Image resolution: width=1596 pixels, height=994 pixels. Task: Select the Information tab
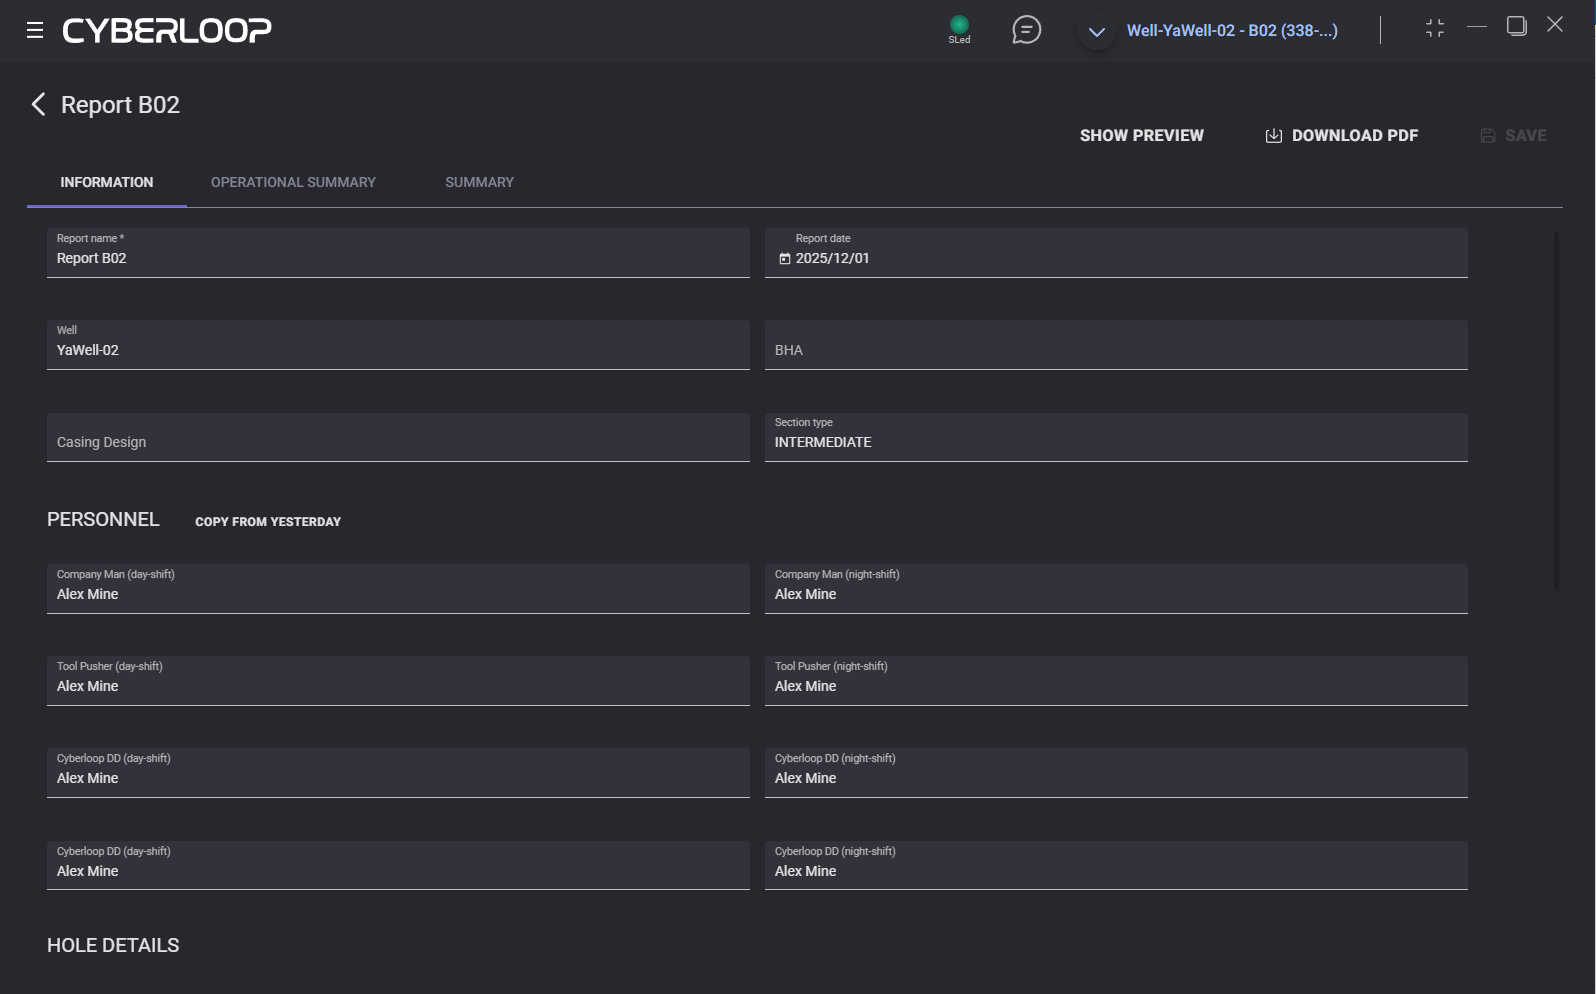click(x=107, y=182)
